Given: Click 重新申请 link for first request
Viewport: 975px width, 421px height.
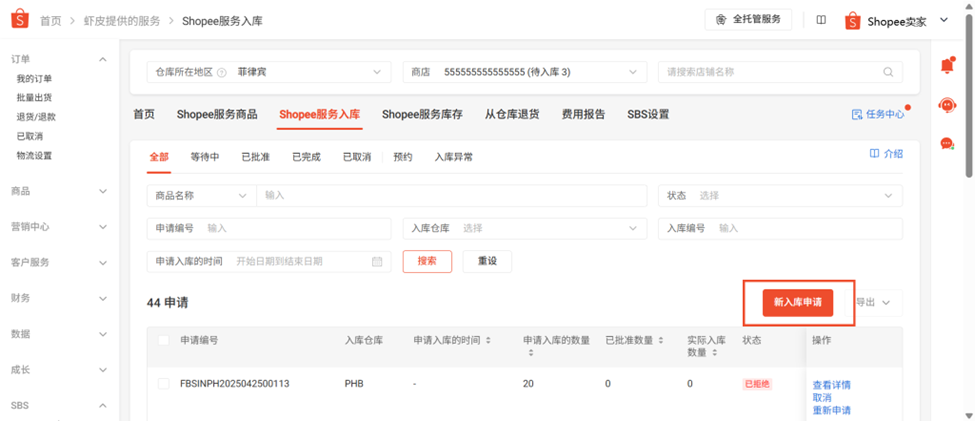Looking at the screenshot, I should (x=831, y=410).
